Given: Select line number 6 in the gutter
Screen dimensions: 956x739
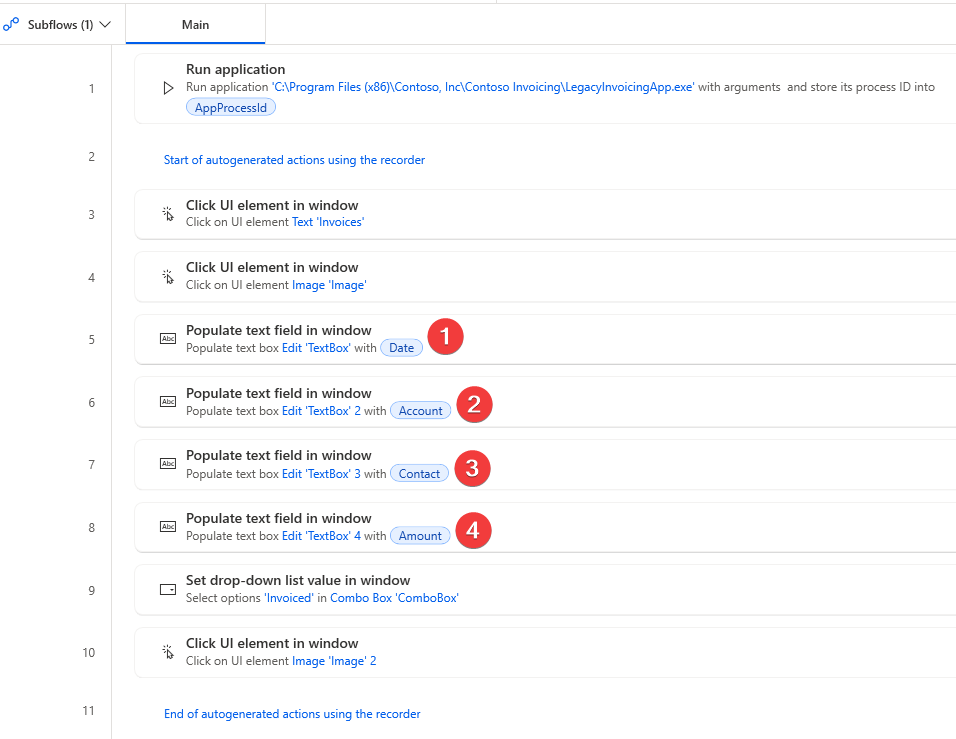Looking at the screenshot, I should pos(91,402).
